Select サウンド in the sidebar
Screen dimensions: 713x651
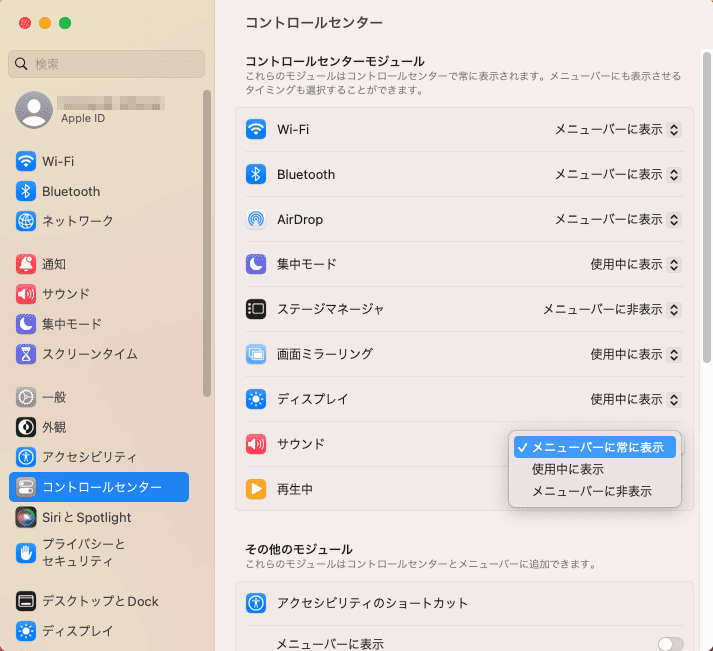99,294
